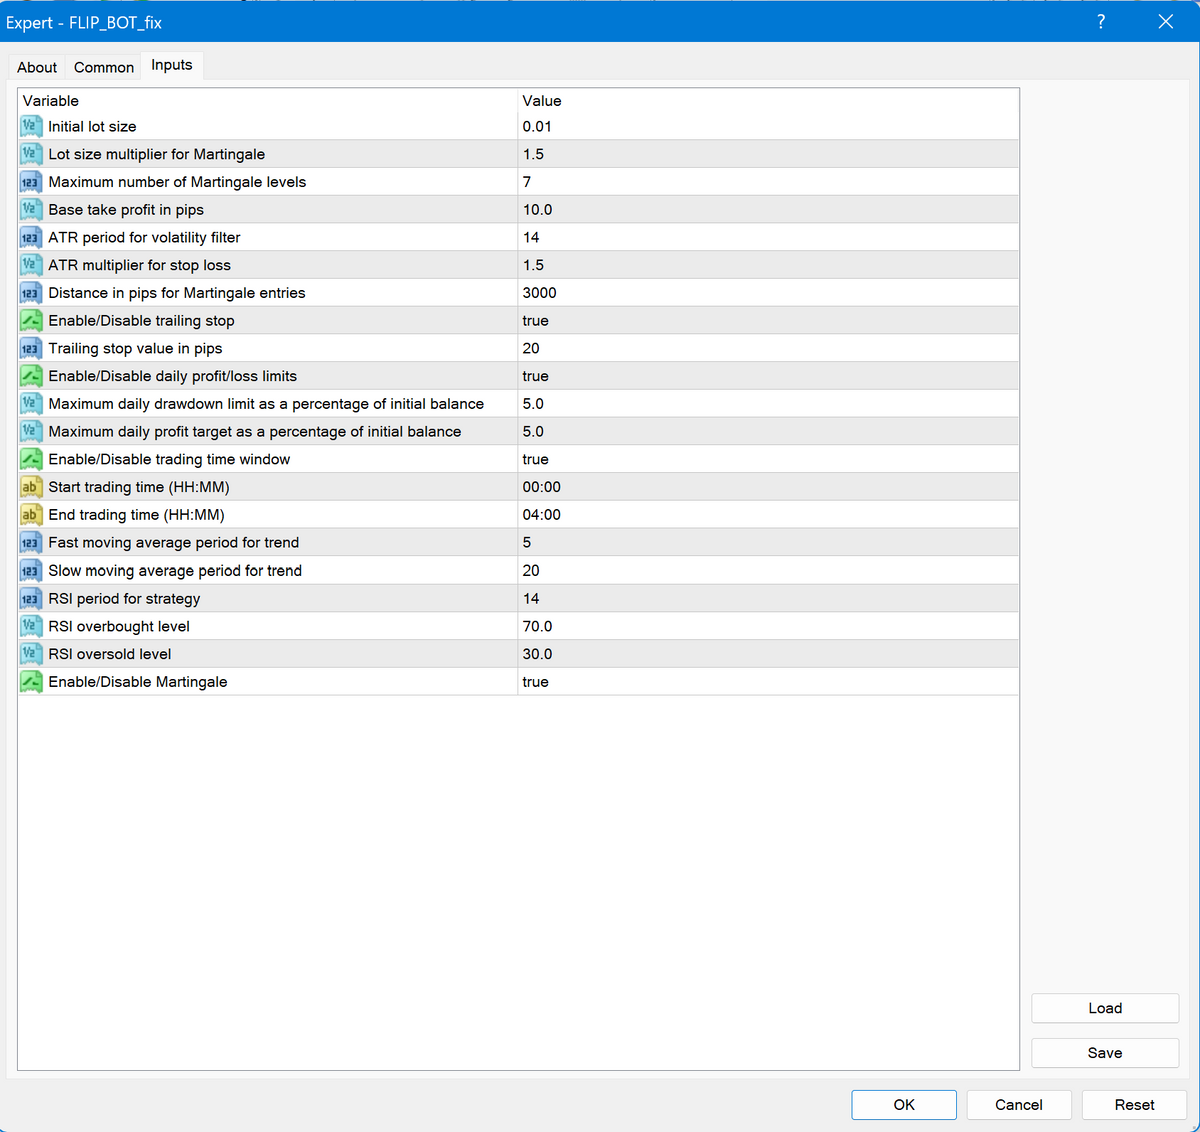Toggle the trading time window true value
The width and height of the screenshot is (1200, 1132).
[x=535, y=459]
